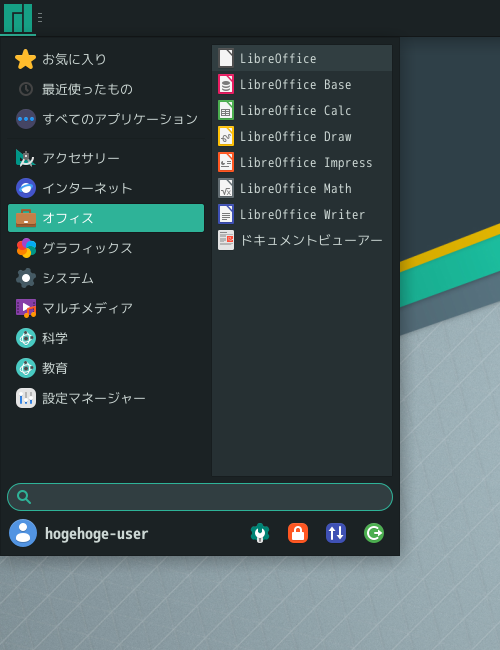Screen dimensions: 500x650
Task: Launch the plain LibreOffice entry label
Action: [x=278, y=58]
